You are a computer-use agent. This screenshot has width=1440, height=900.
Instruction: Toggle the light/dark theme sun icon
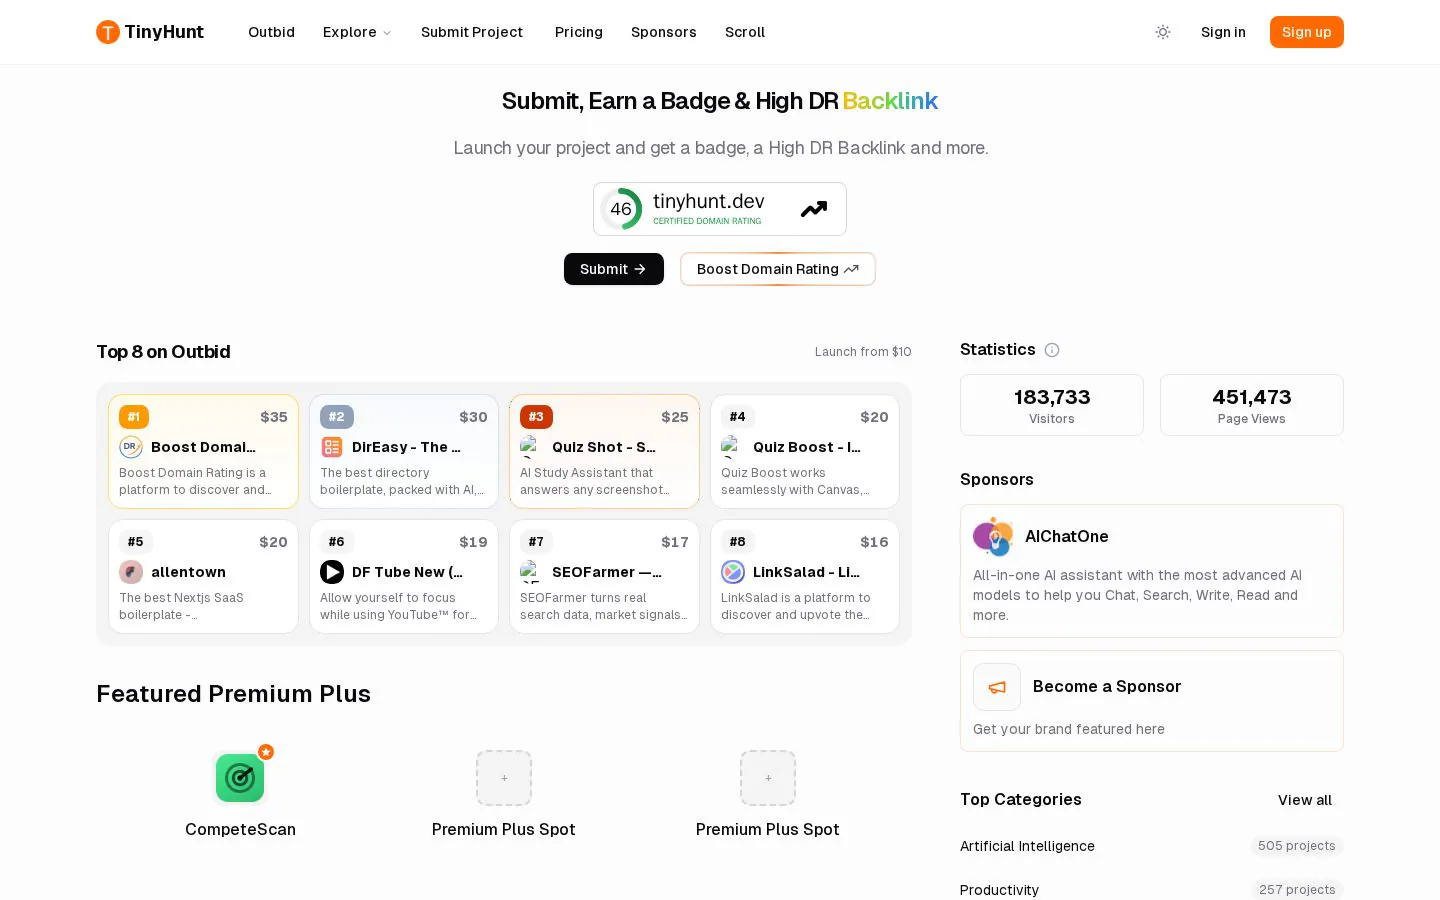click(x=1163, y=32)
